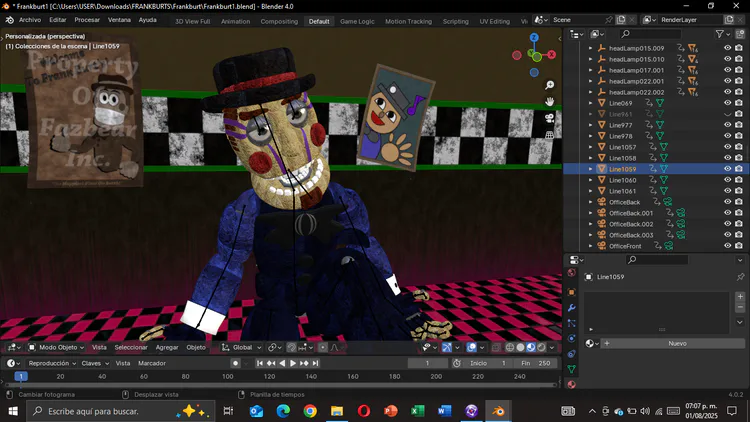This screenshot has height=422, width=750.
Task: Open Opera browser from the taskbar
Action: 364,411
